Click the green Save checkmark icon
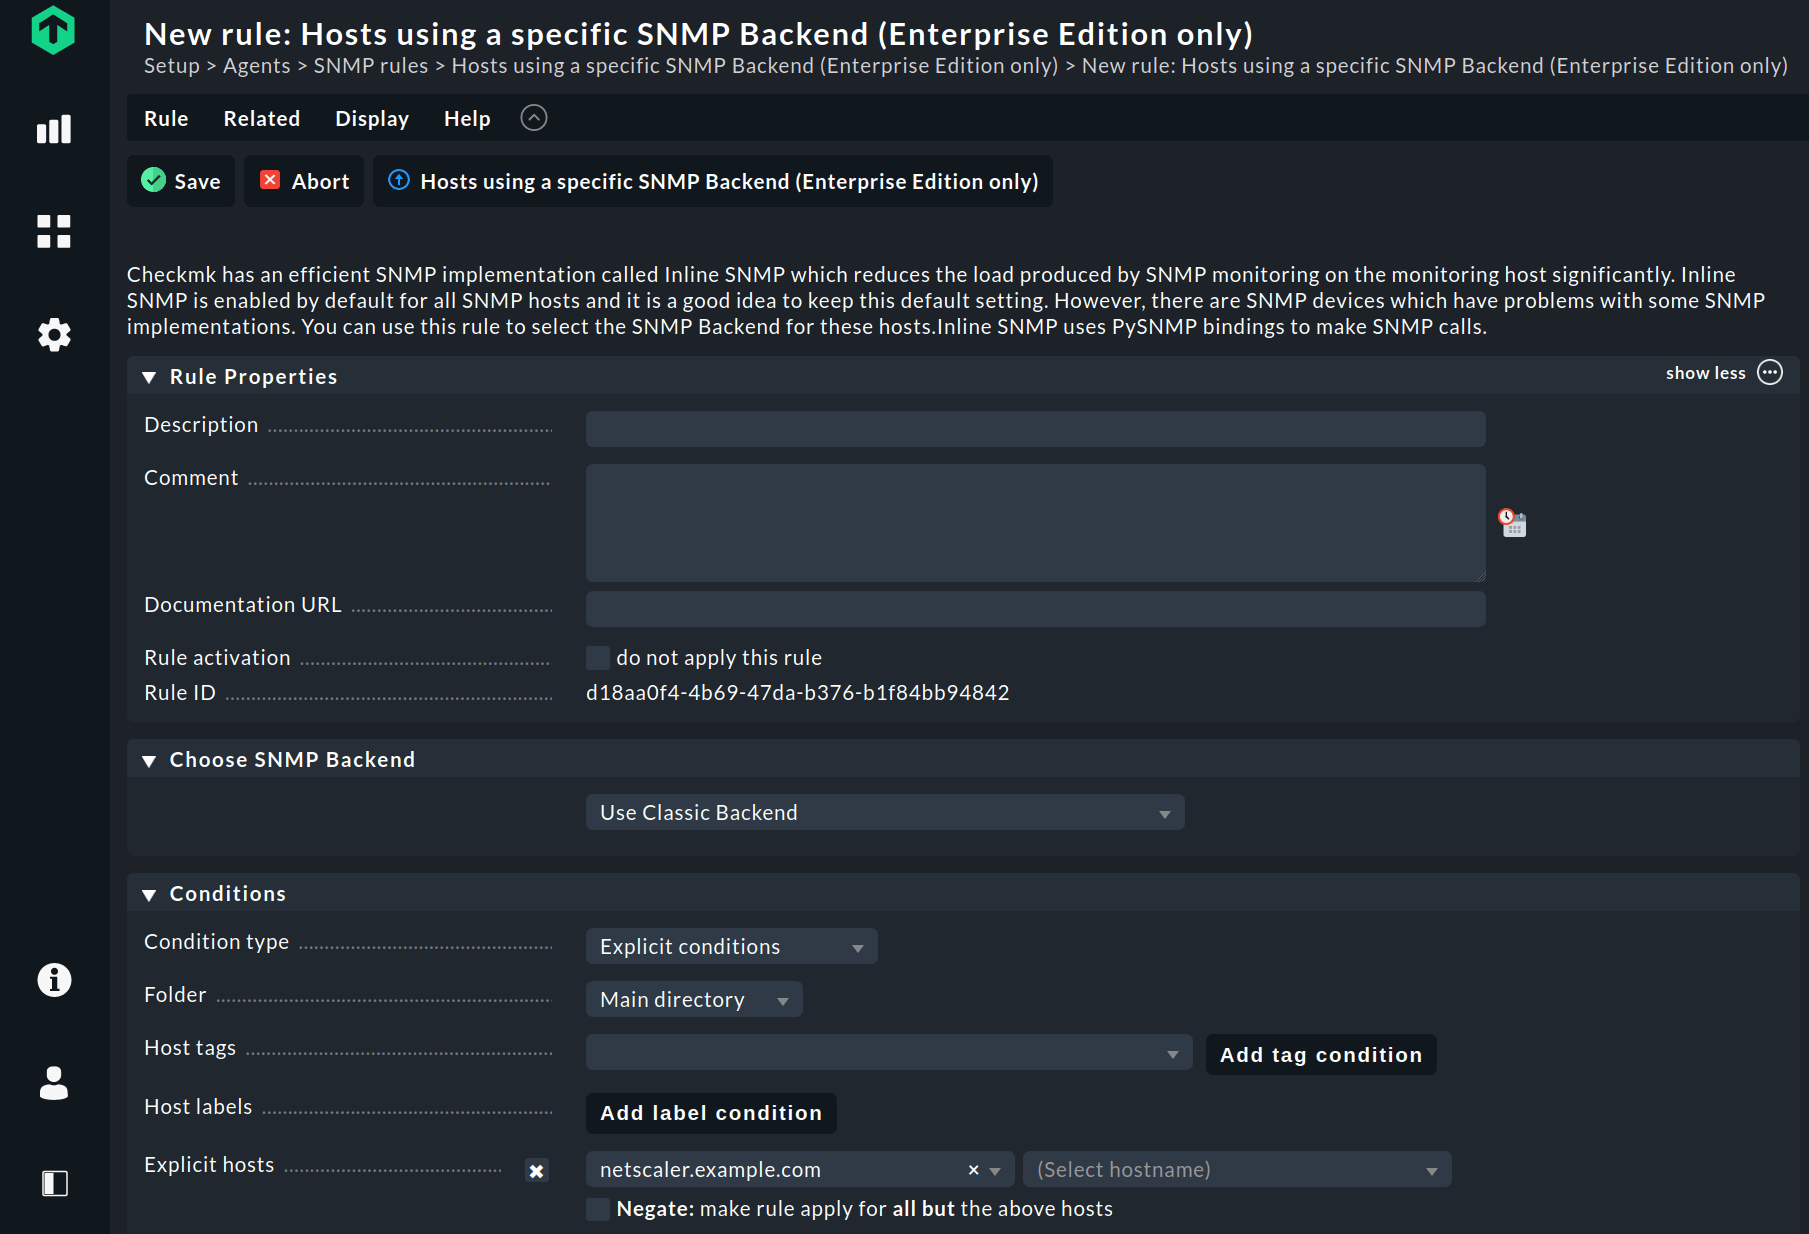 (153, 180)
